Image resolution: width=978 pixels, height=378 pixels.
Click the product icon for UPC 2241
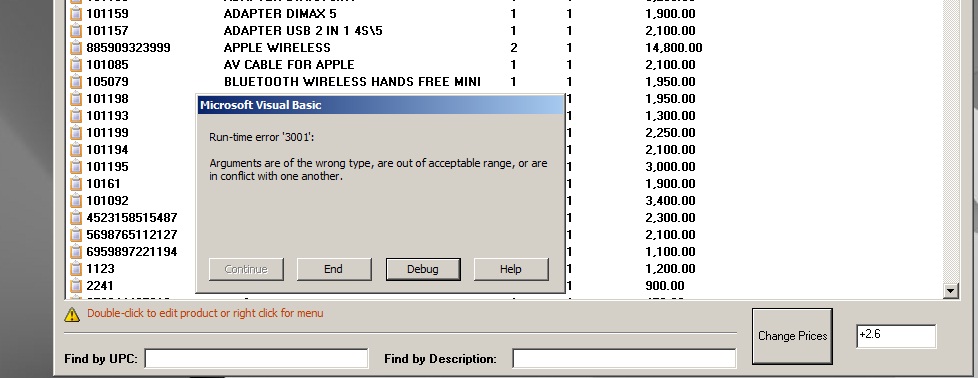point(75,286)
